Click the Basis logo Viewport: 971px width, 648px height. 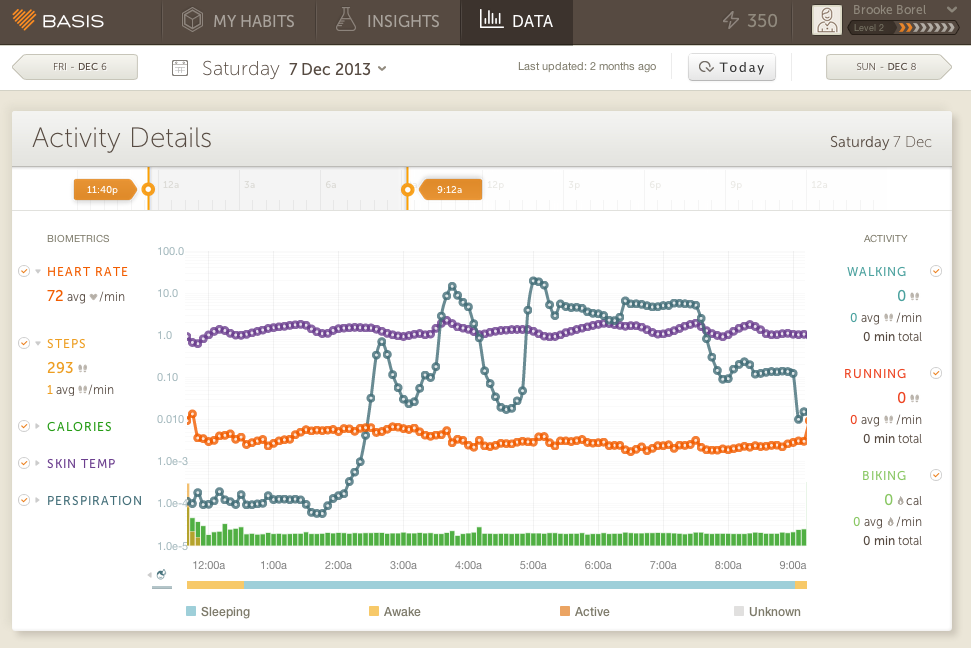click(x=60, y=21)
